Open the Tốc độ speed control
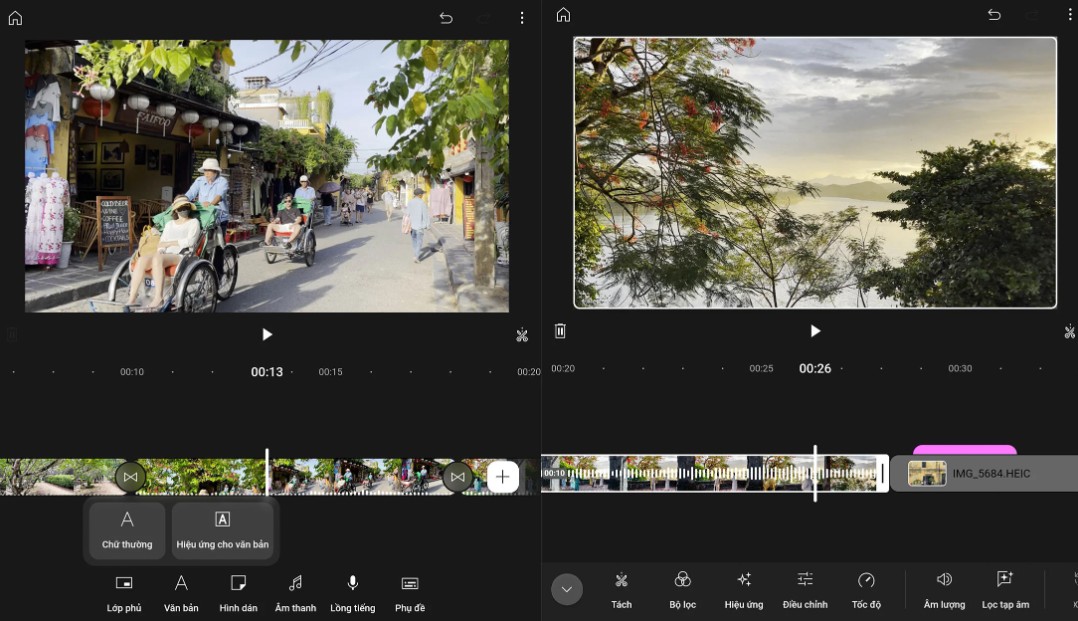 point(866,589)
